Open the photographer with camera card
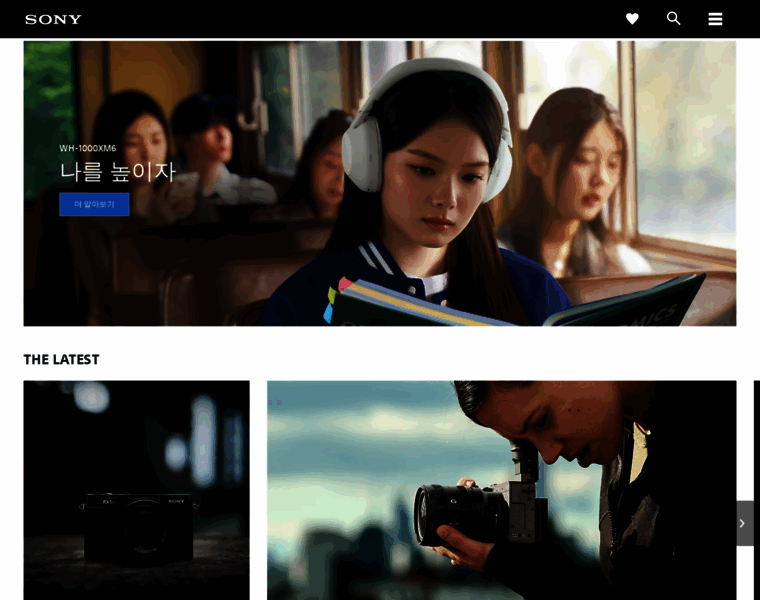 tap(502, 490)
